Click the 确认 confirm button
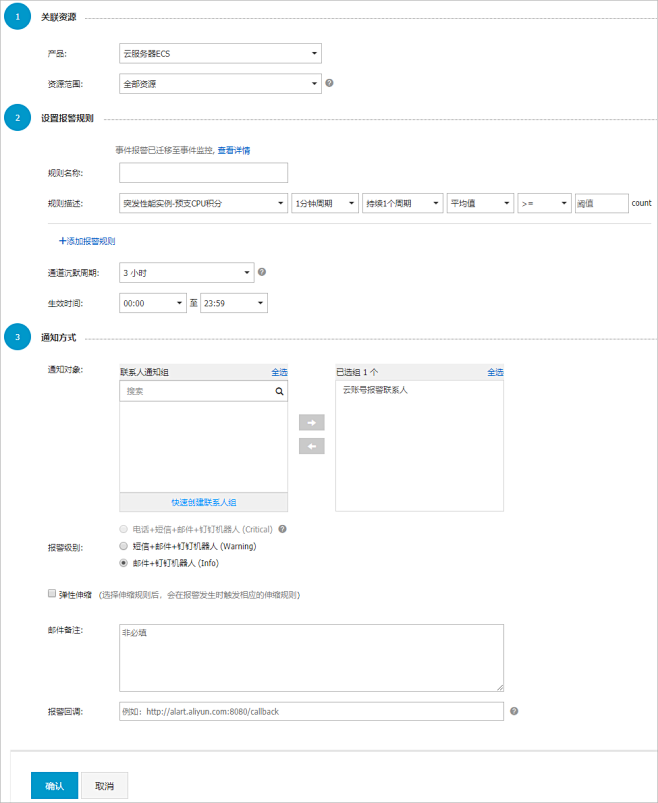Viewport: 658px width, 803px height. [x=54, y=786]
